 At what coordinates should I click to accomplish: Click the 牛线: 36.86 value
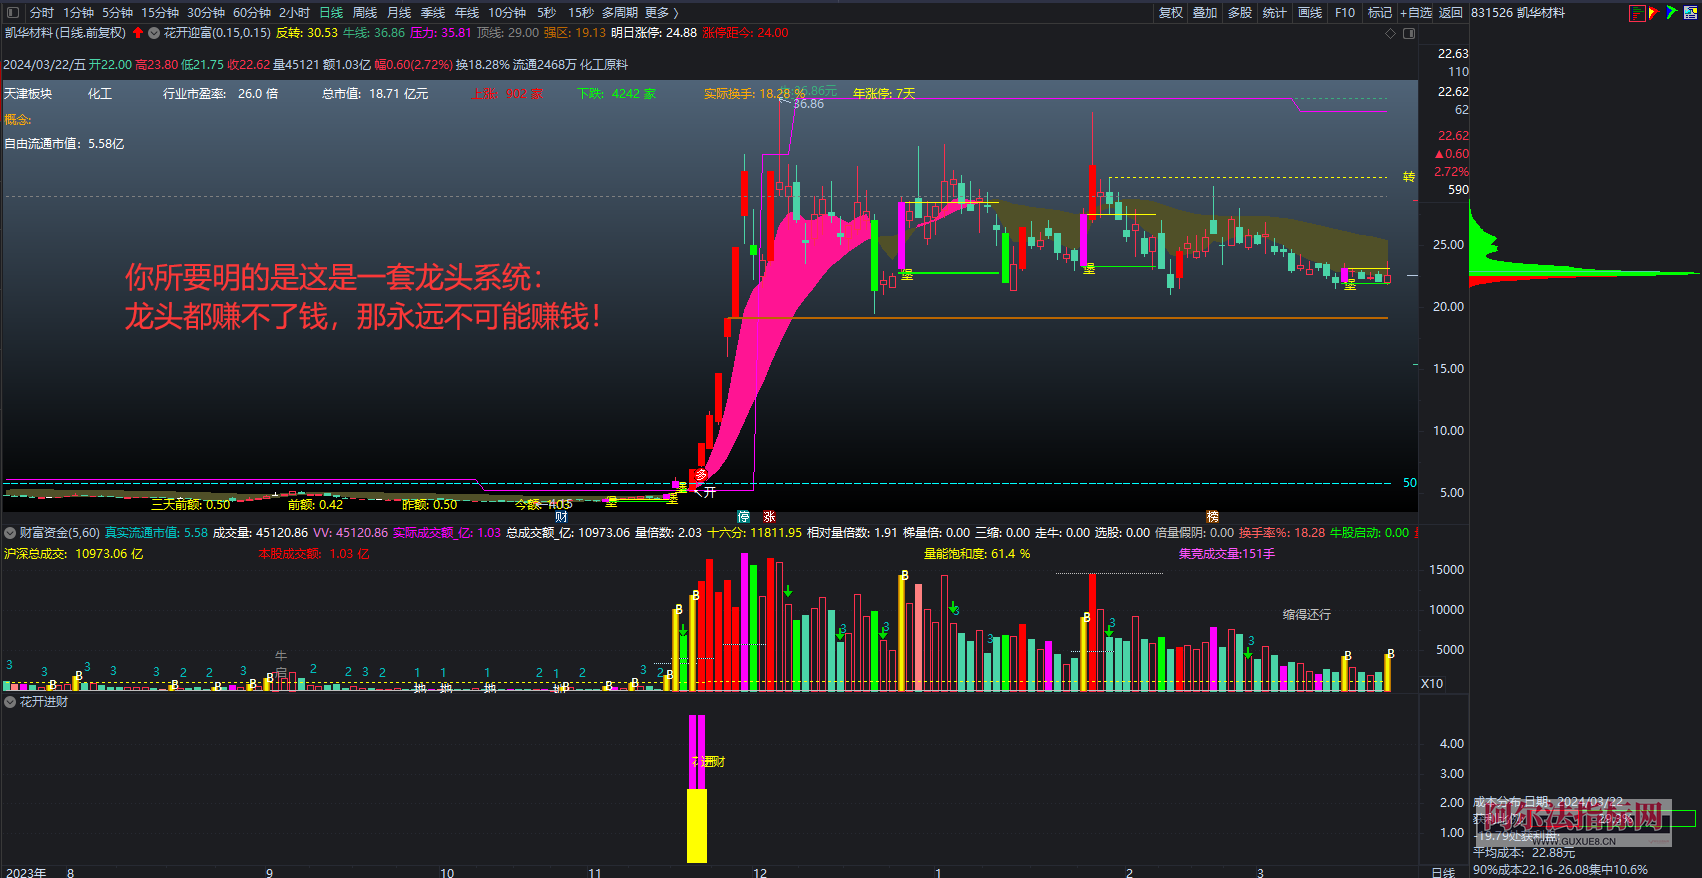[x=374, y=33]
